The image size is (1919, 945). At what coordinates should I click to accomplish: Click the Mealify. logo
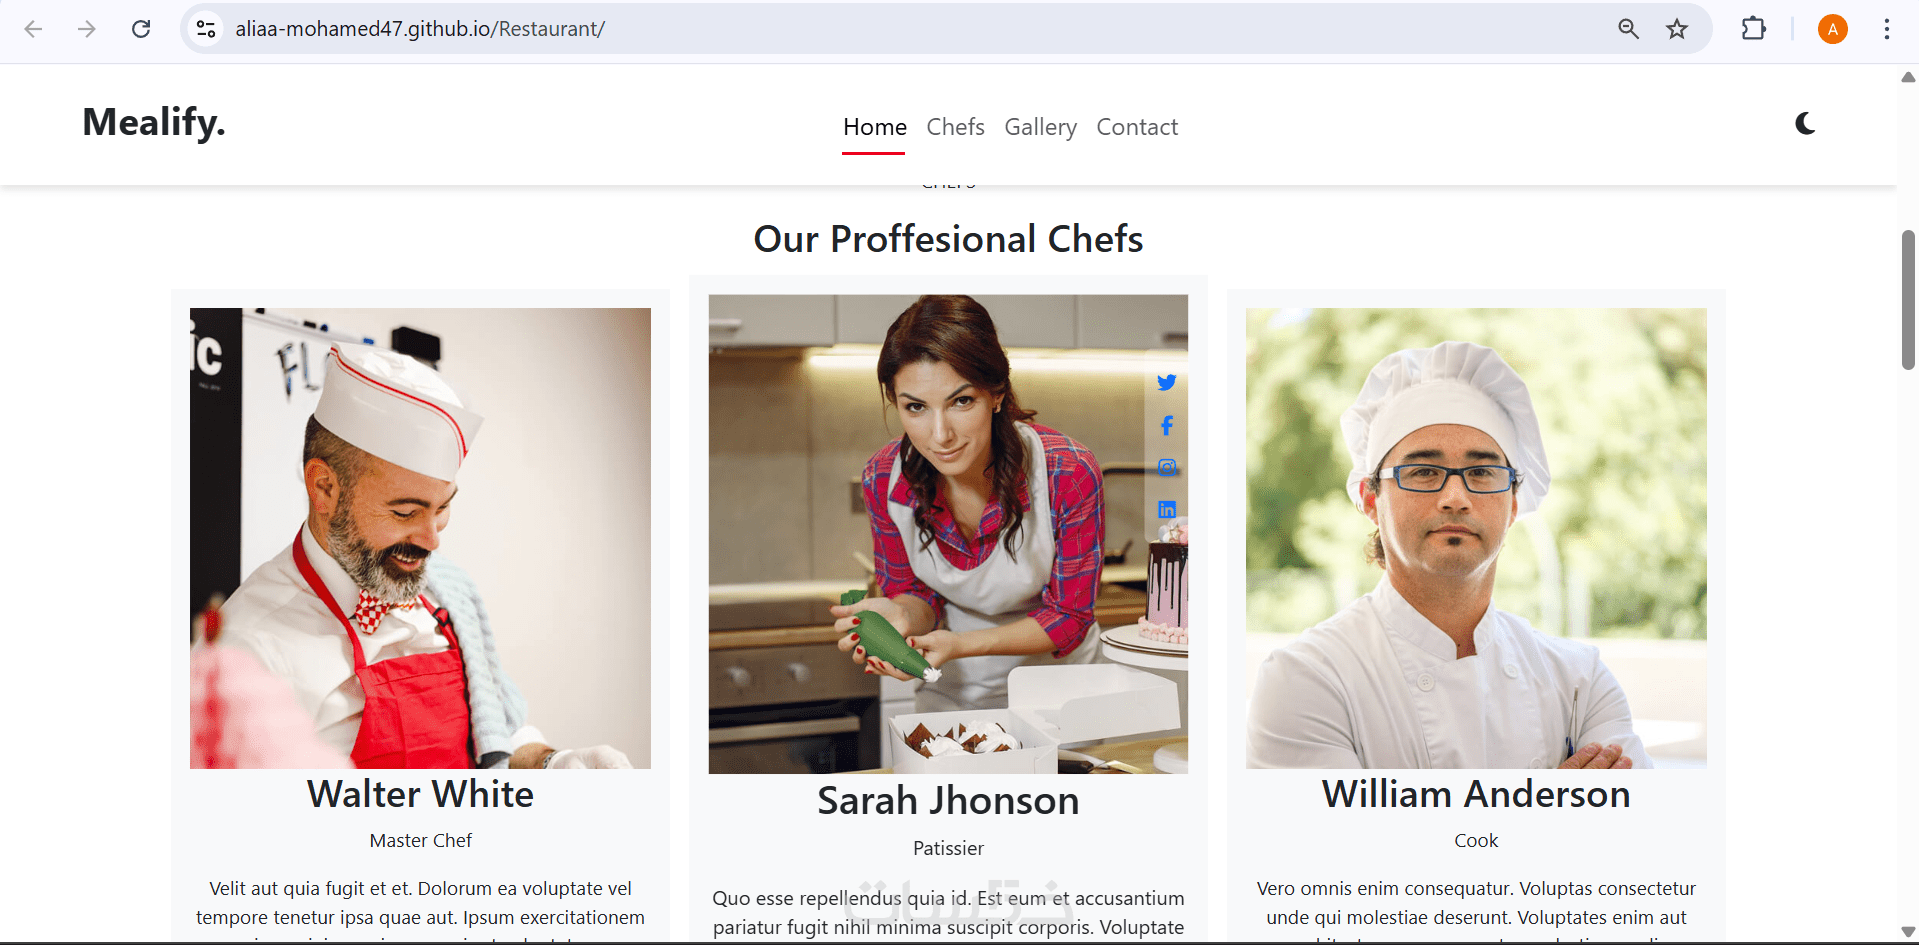pos(154,122)
